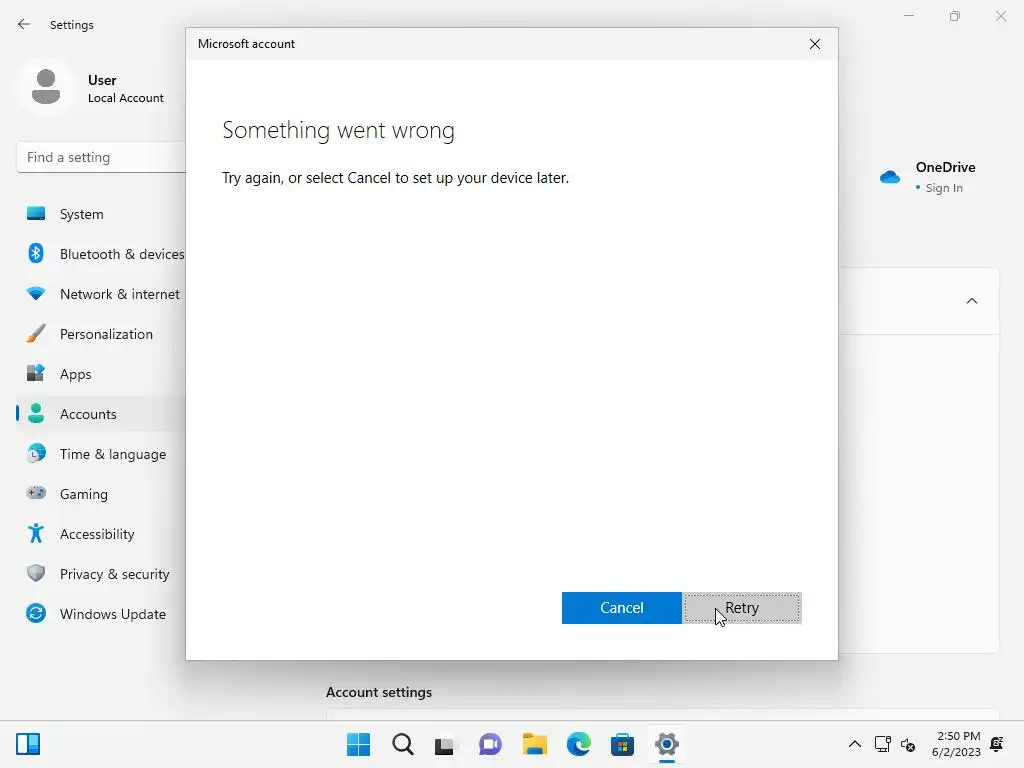Viewport: 1024px width, 768px height.
Task: Select Gaming menu label
Action: 84,494
